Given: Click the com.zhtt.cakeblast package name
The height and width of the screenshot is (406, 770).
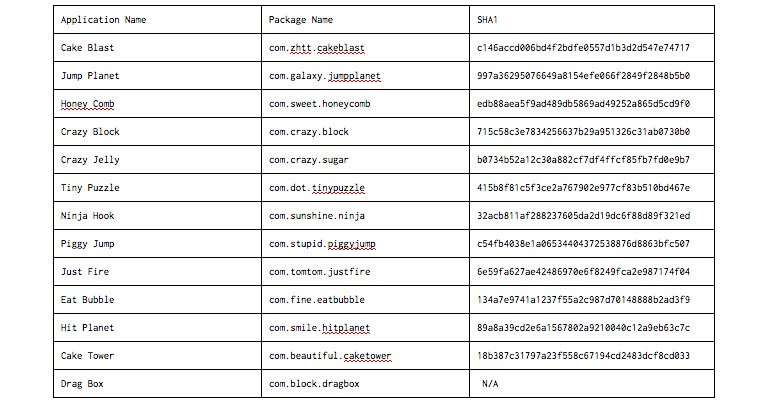Looking at the screenshot, I should (x=317, y=48).
